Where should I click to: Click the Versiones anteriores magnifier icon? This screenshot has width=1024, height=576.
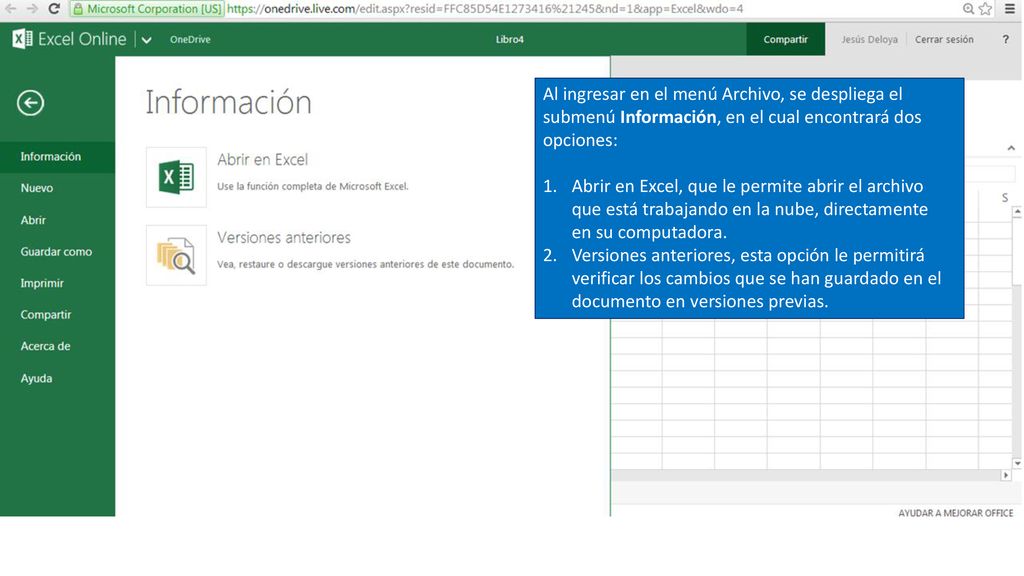(176, 255)
